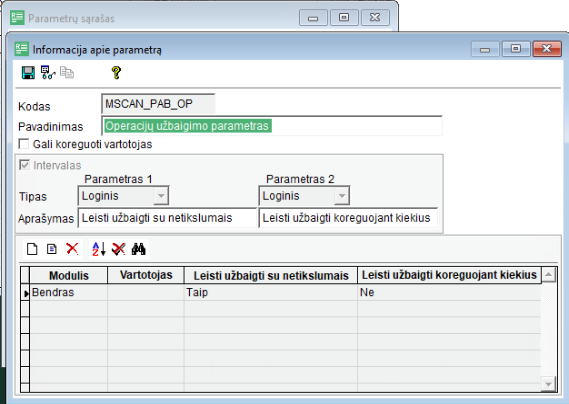Click the grayed copy documents icon

coord(67,73)
